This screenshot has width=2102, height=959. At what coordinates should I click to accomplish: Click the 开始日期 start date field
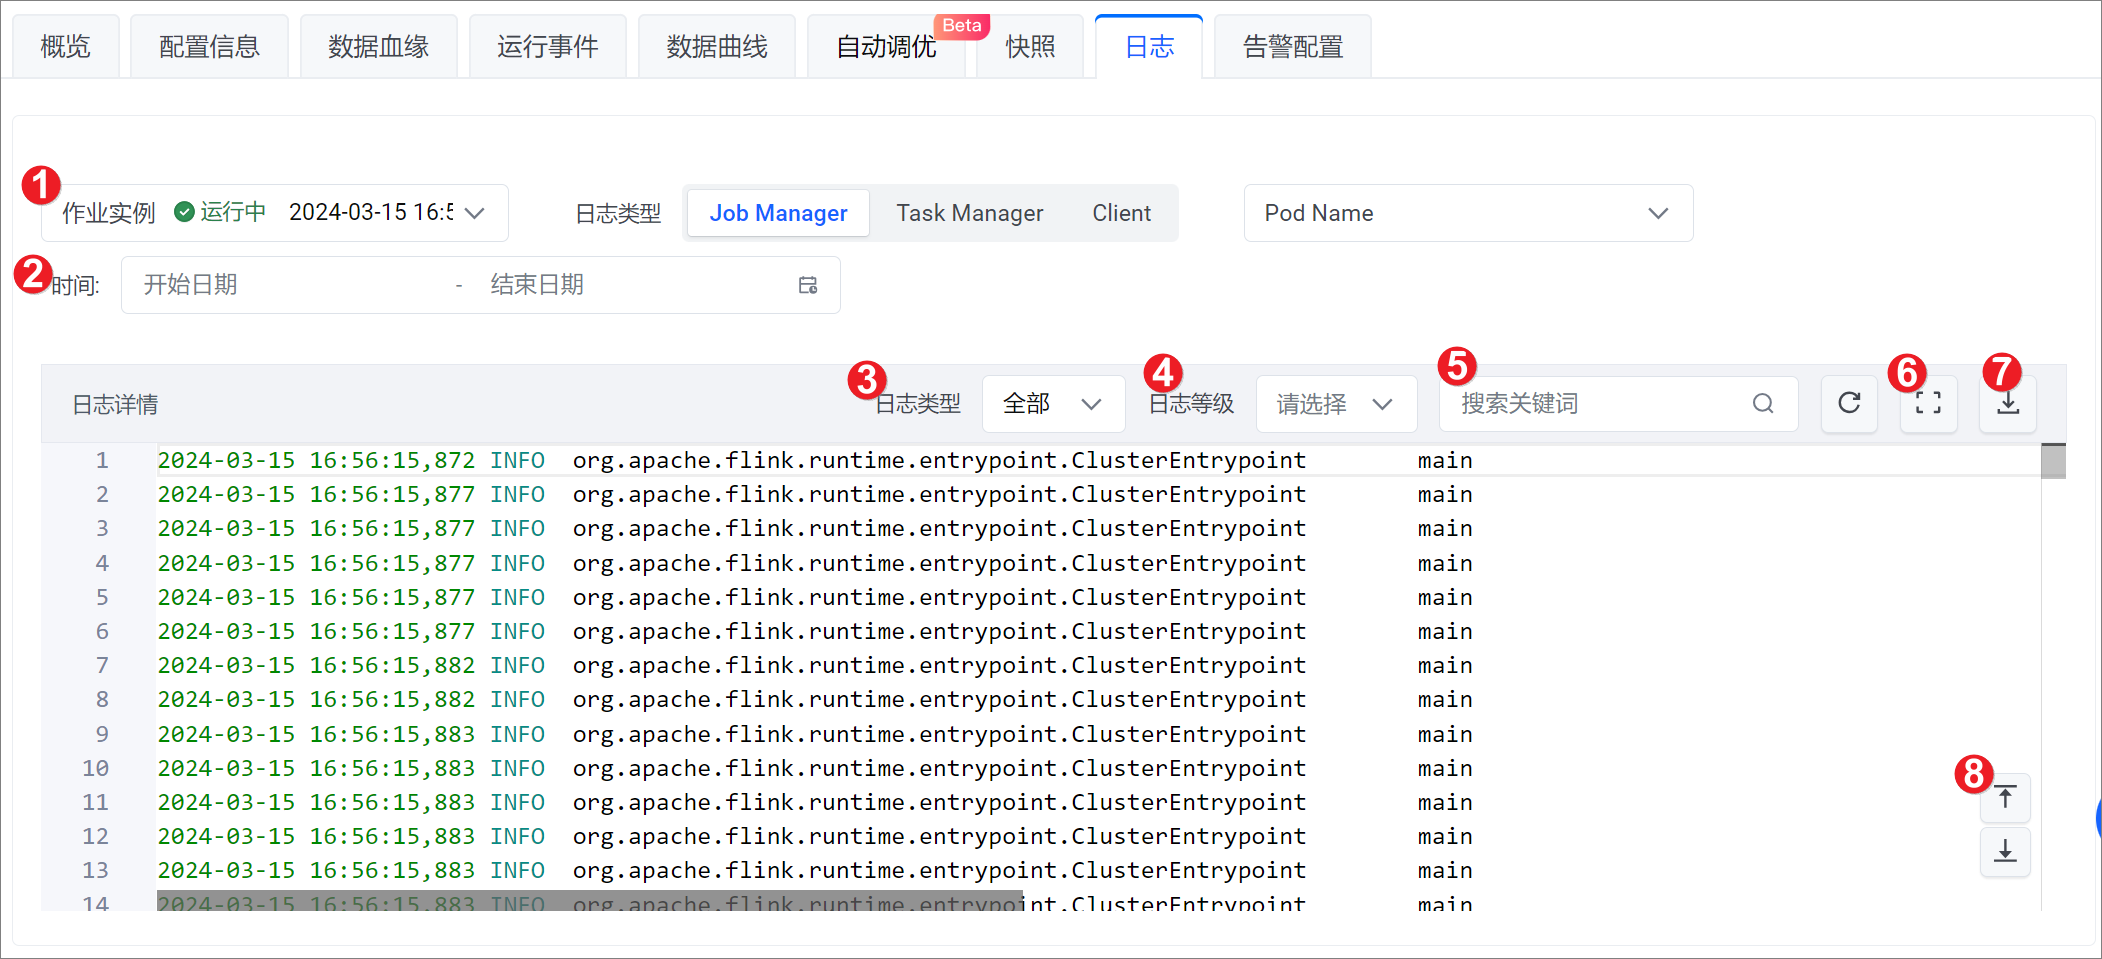click(x=290, y=285)
